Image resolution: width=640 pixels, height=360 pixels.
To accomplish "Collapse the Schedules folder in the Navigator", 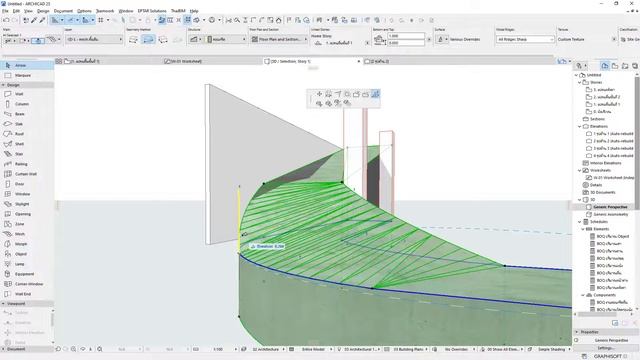I will [580, 222].
